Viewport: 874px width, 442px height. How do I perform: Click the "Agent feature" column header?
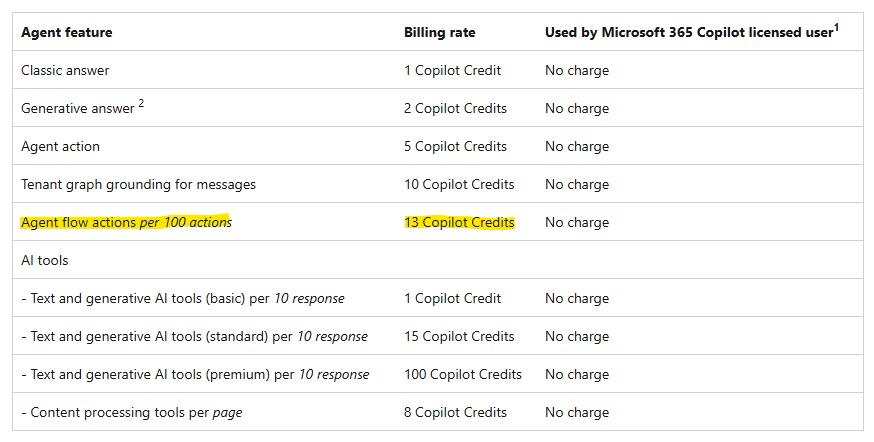(67, 33)
